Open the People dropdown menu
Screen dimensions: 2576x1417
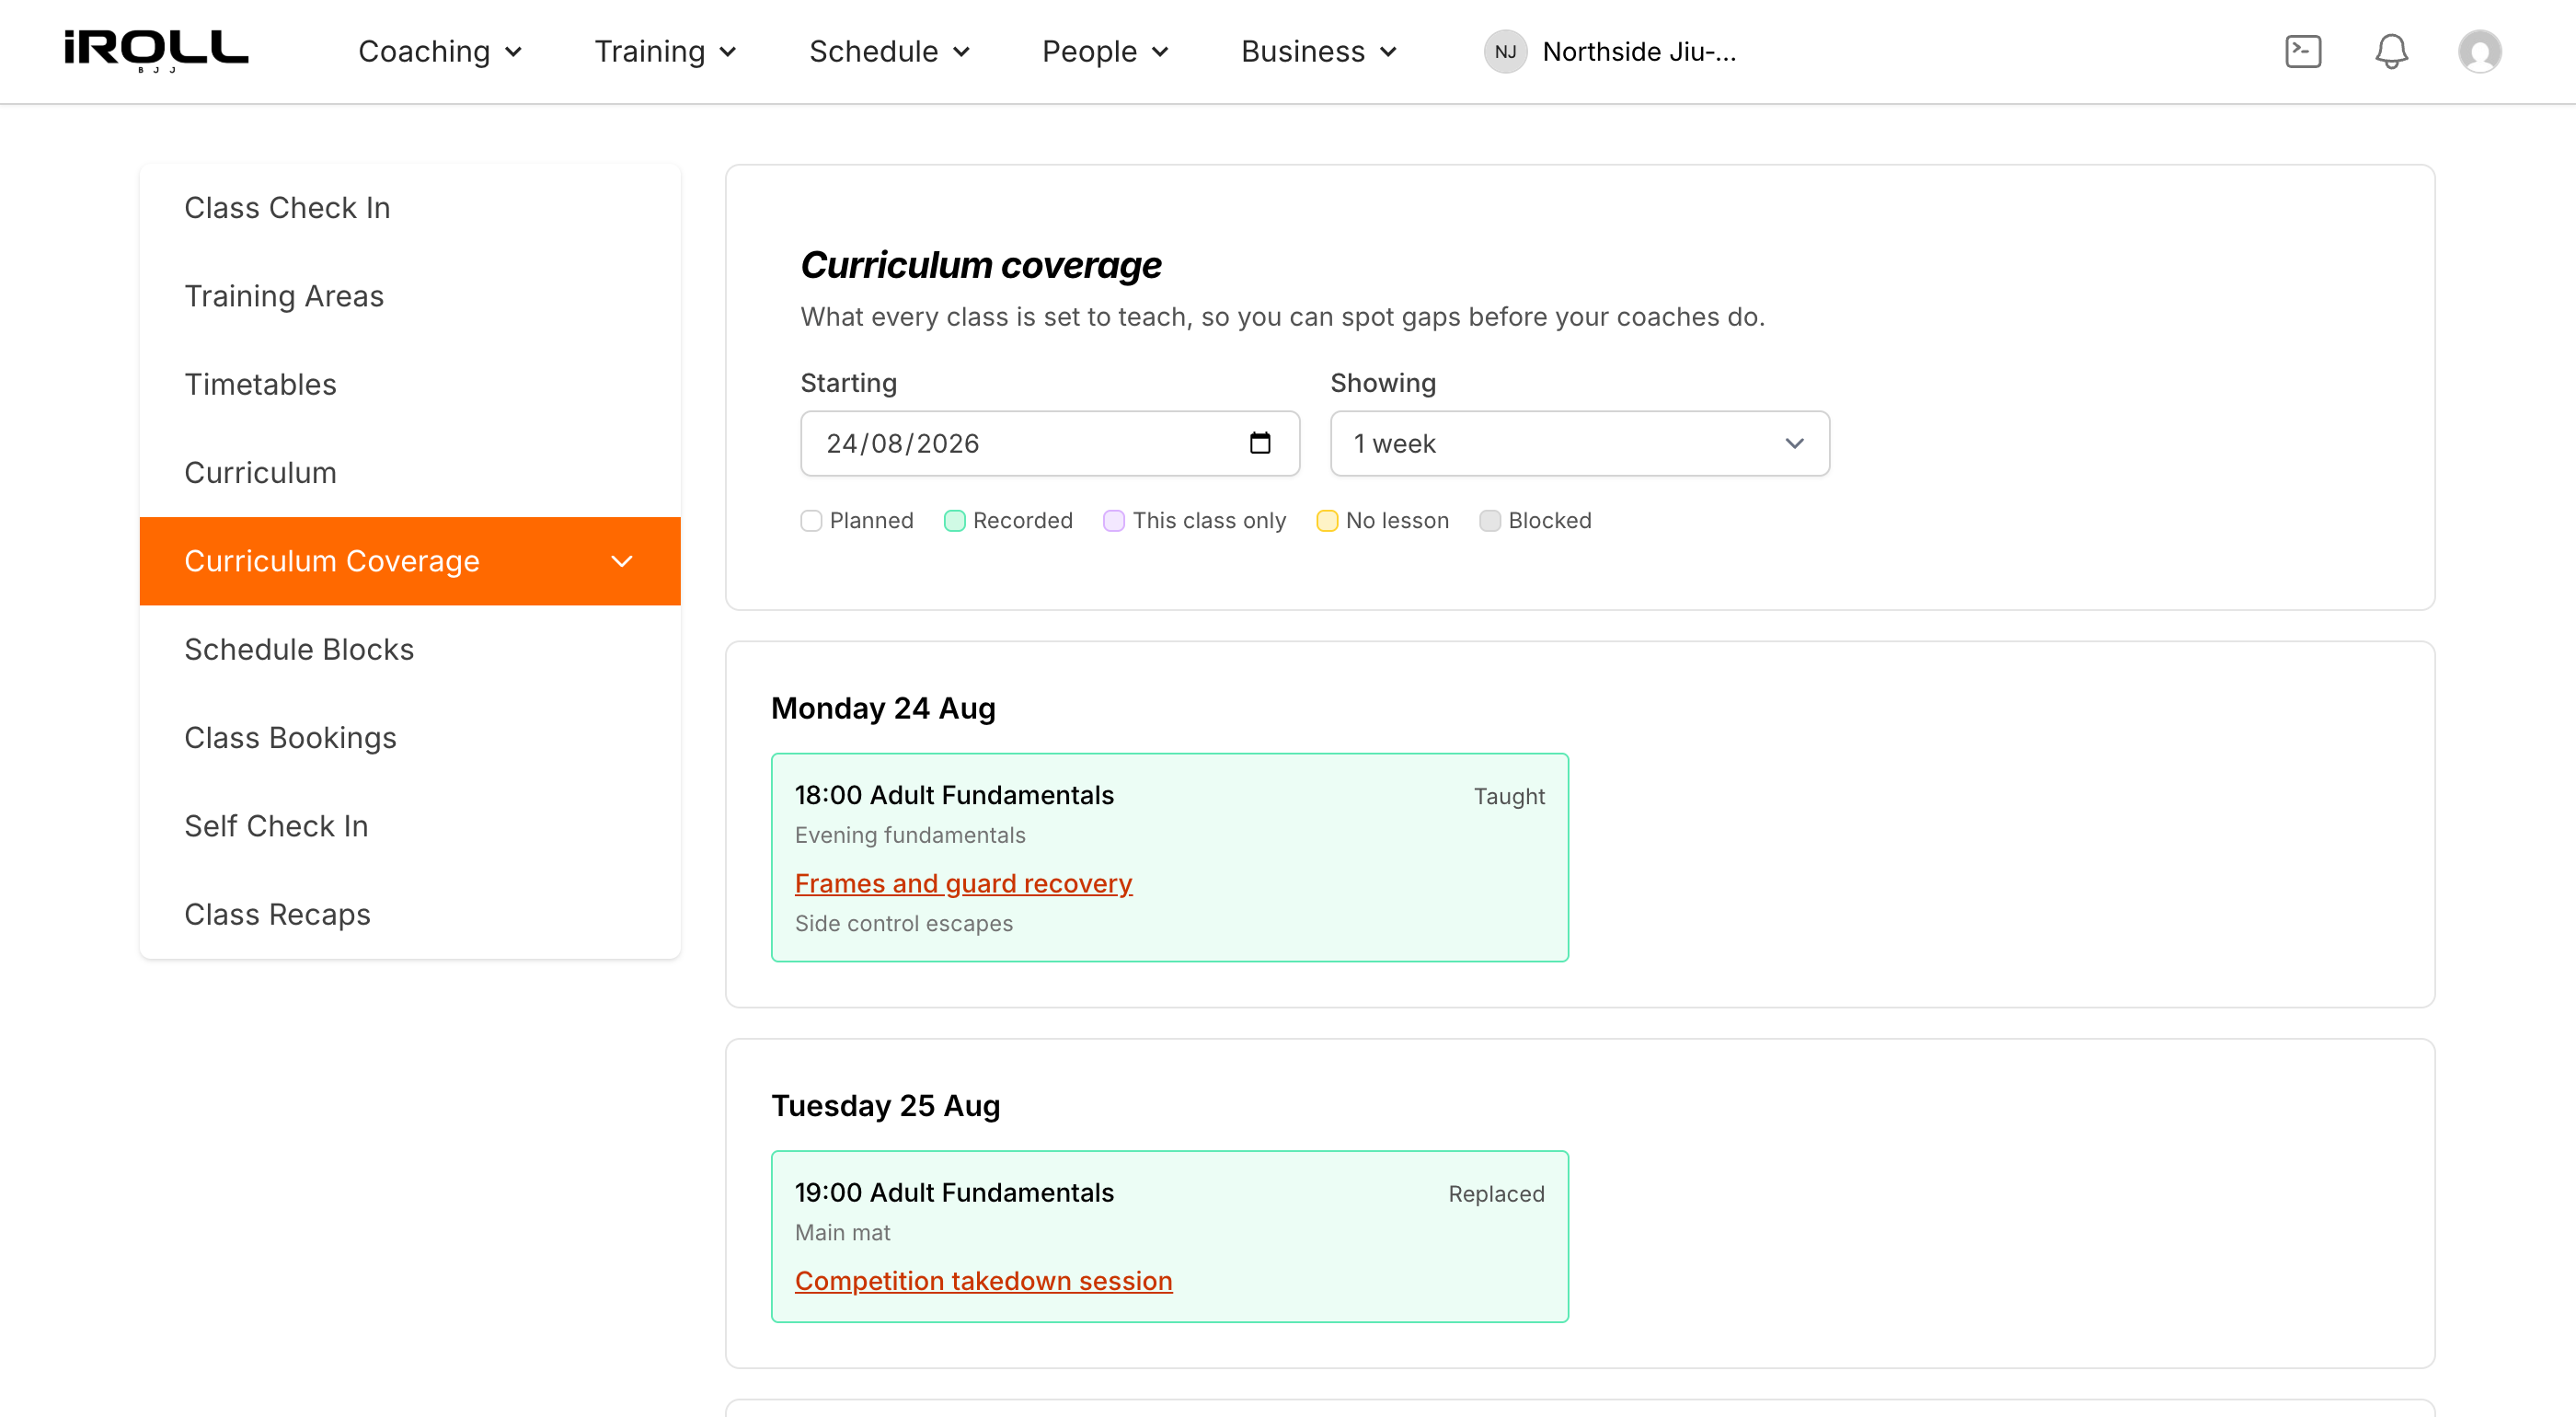[x=1105, y=51]
